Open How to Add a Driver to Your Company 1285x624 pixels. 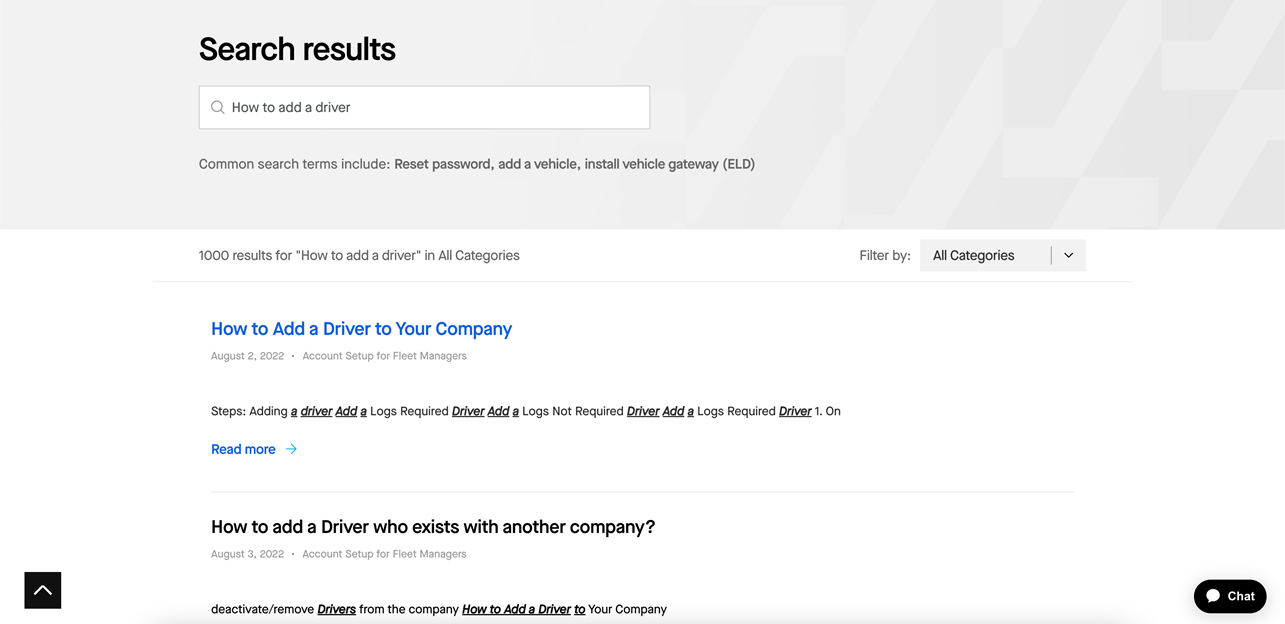click(361, 329)
